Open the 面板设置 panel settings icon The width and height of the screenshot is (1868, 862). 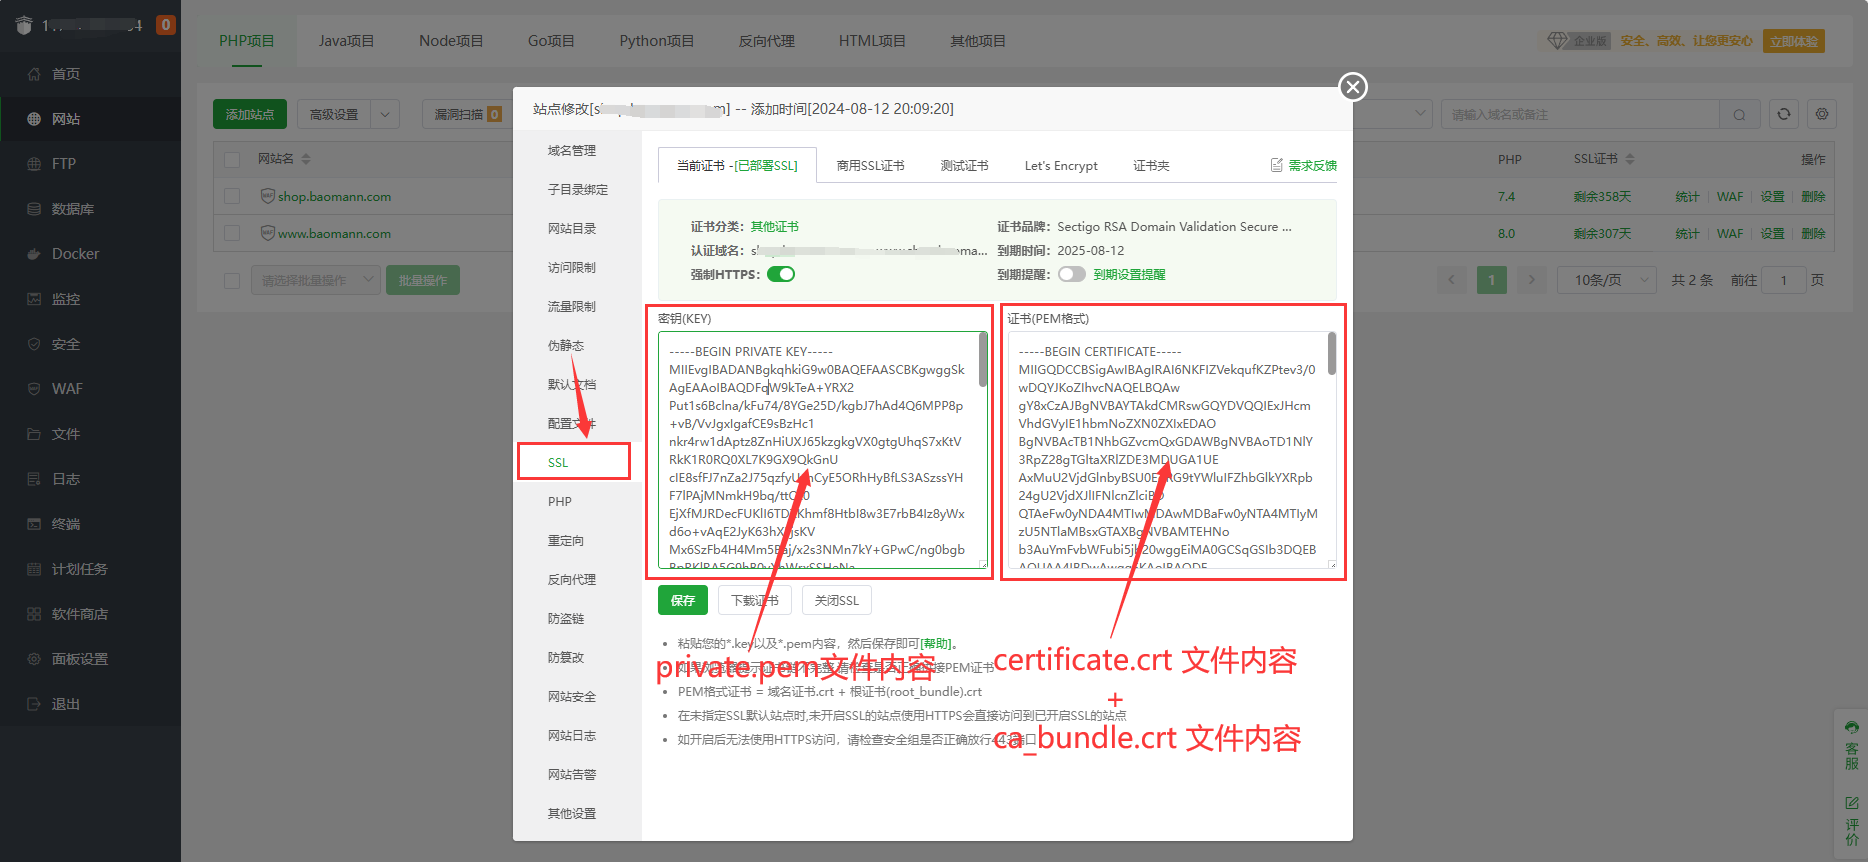click(x=34, y=659)
